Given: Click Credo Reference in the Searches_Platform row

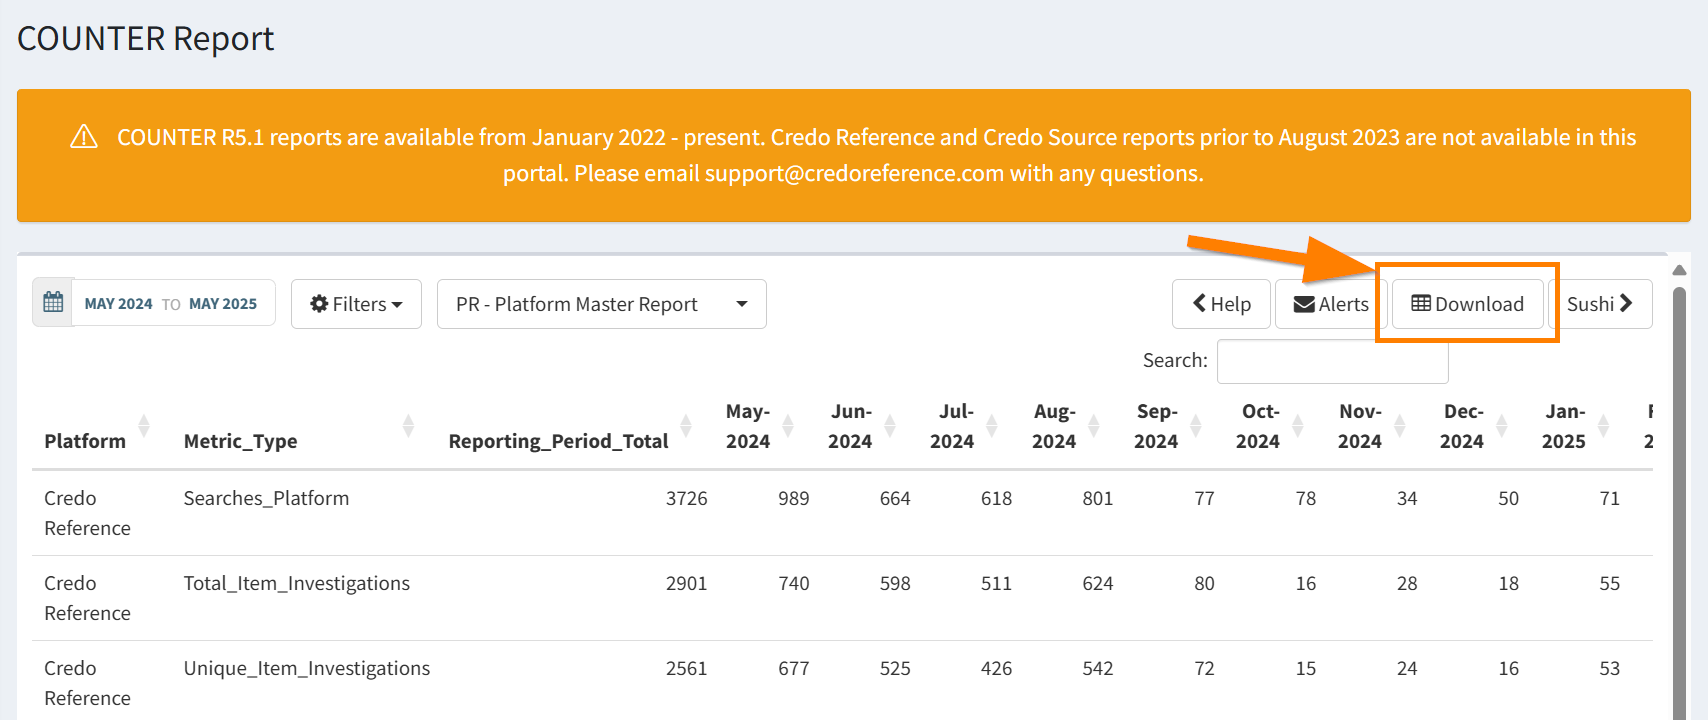Looking at the screenshot, I should click(87, 513).
